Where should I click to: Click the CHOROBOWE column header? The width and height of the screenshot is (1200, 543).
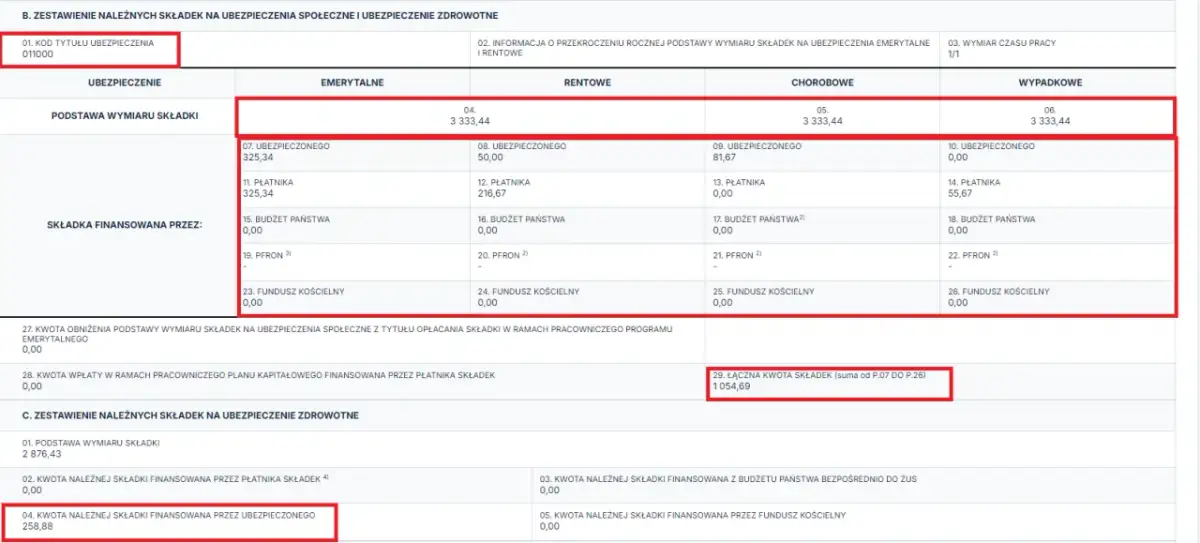click(x=822, y=83)
